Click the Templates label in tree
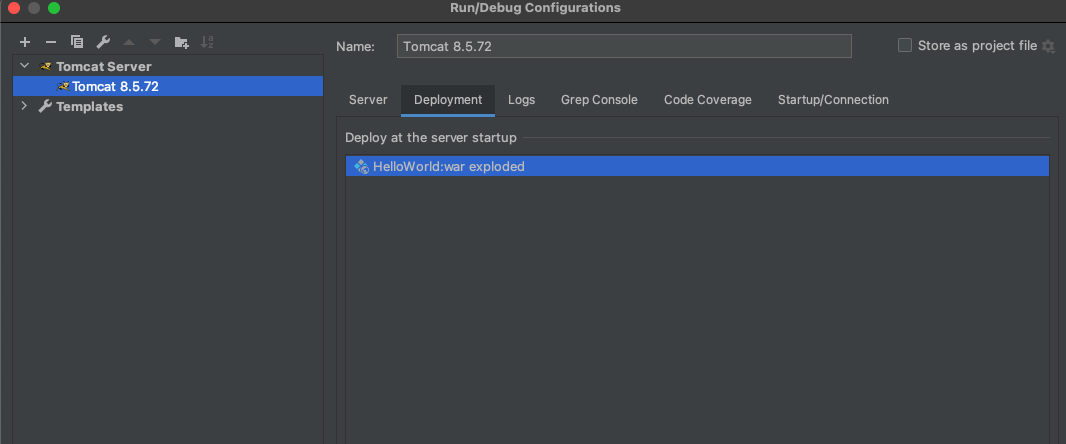Viewport: 1066px width, 444px height. pyautogui.click(x=90, y=106)
